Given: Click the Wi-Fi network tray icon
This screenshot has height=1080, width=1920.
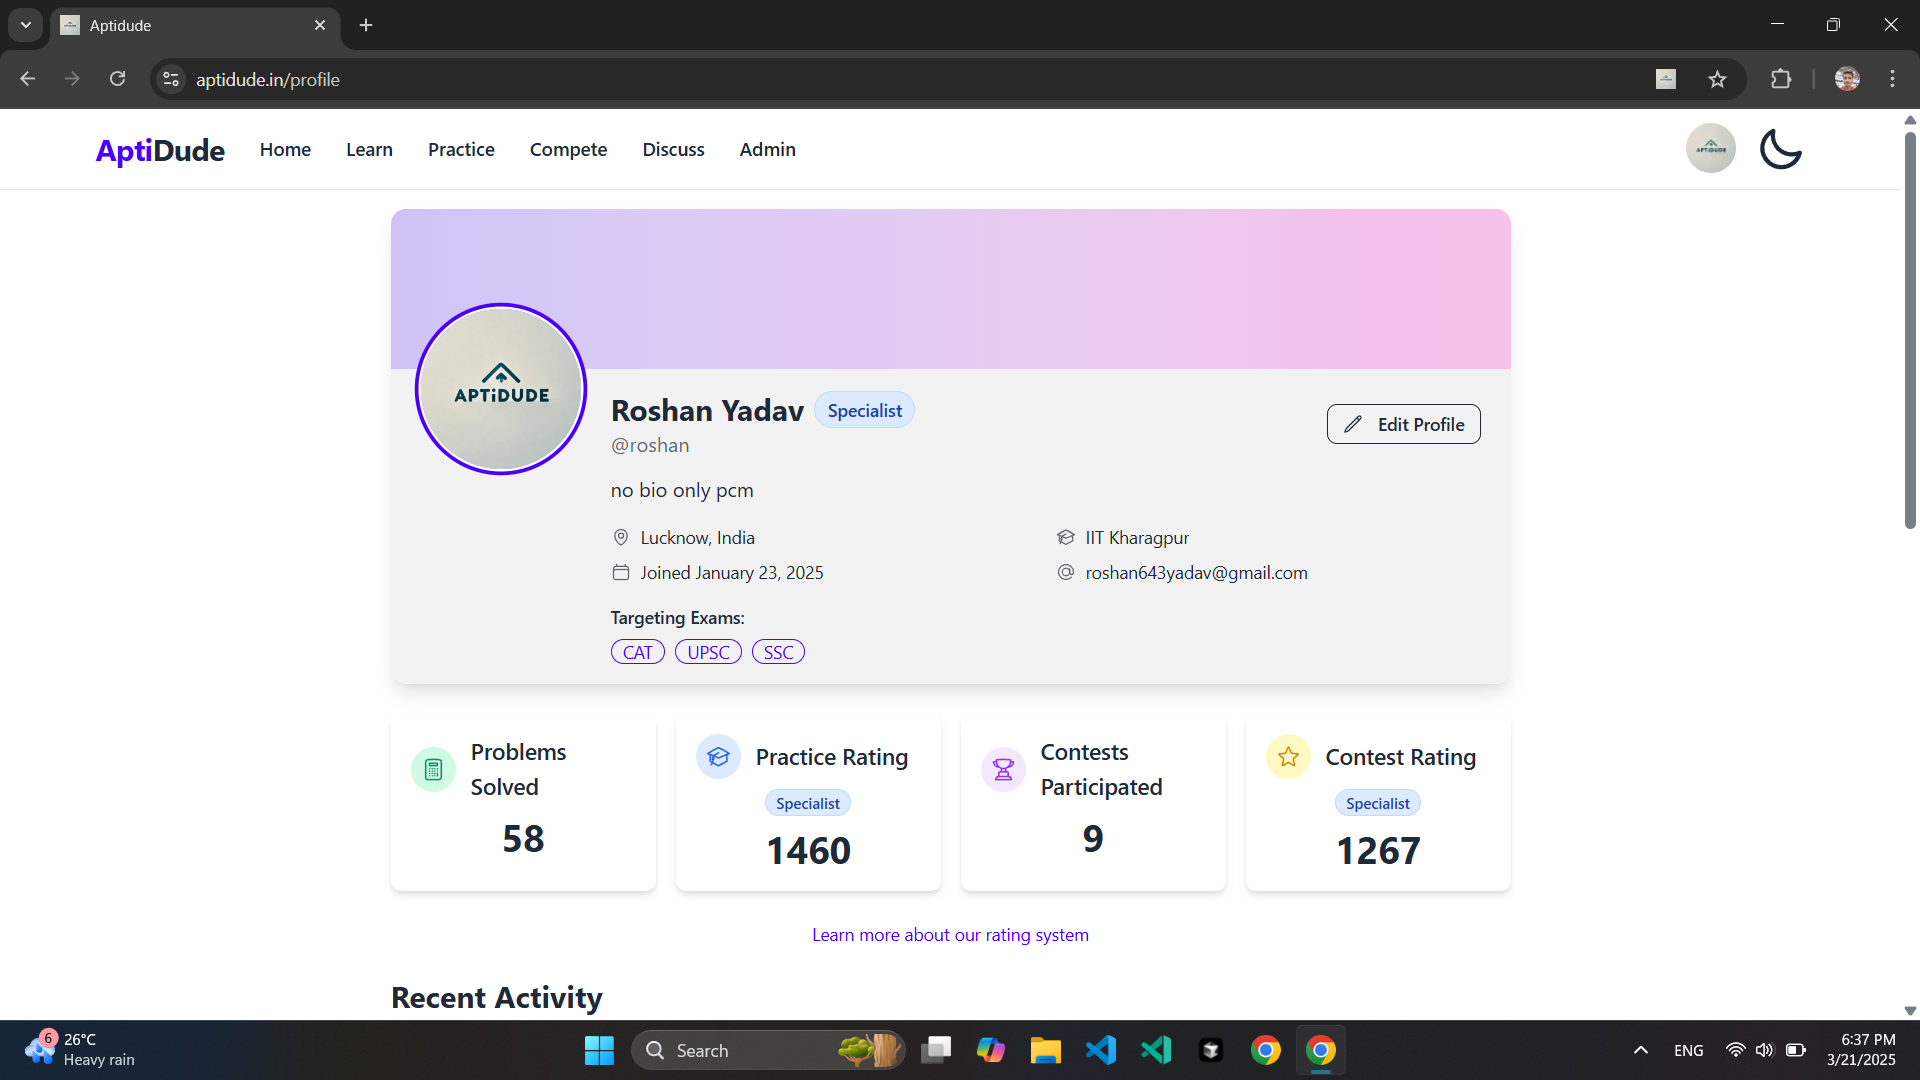Looking at the screenshot, I should (x=1735, y=1050).
